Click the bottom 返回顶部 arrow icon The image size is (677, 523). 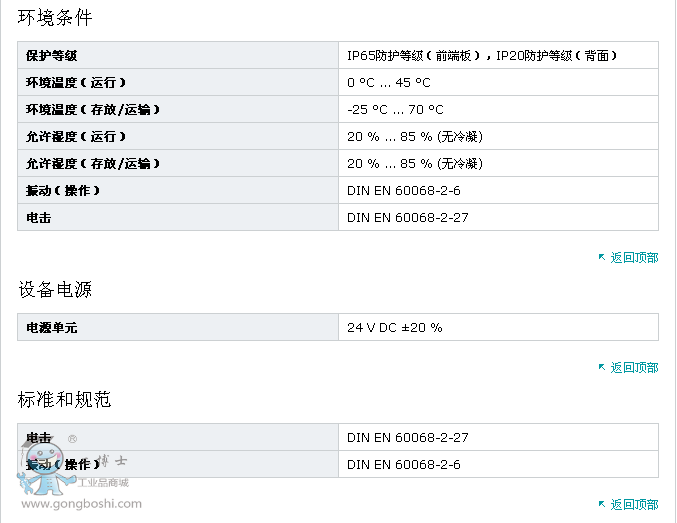point(602,505)
